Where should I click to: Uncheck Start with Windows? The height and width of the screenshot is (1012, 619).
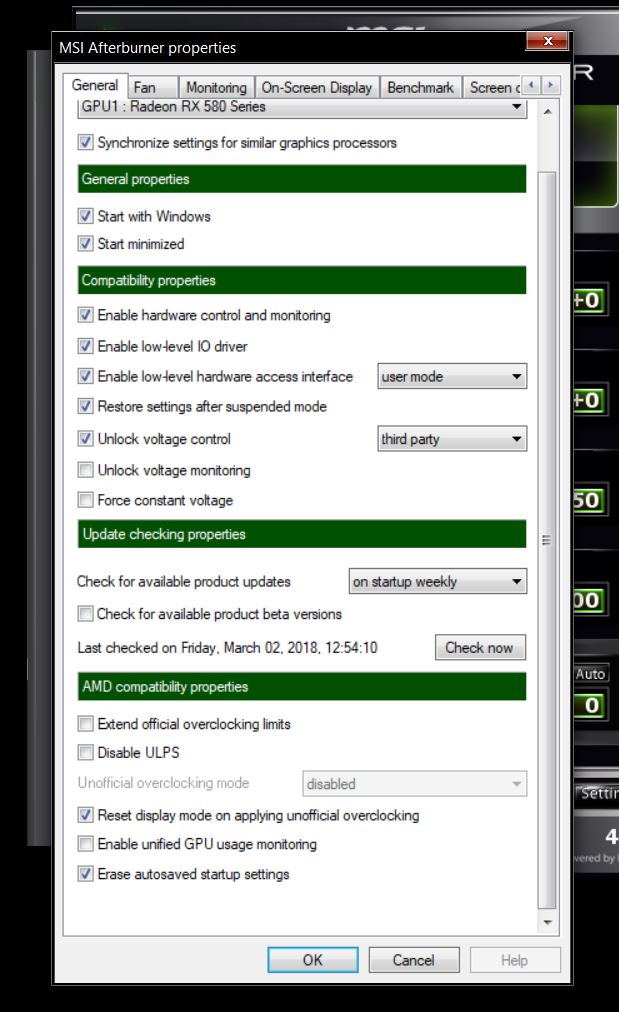(85, 216)
